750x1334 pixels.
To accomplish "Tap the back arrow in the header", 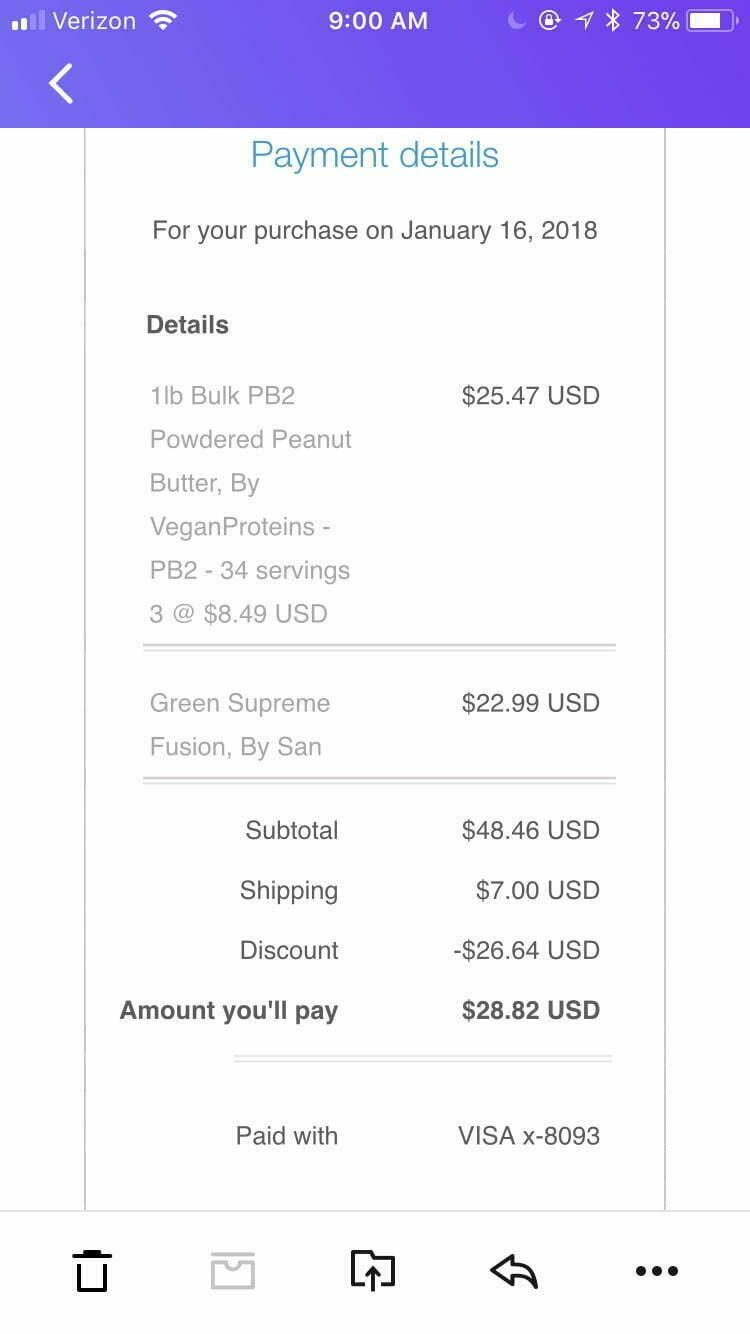I will (61, 84).
